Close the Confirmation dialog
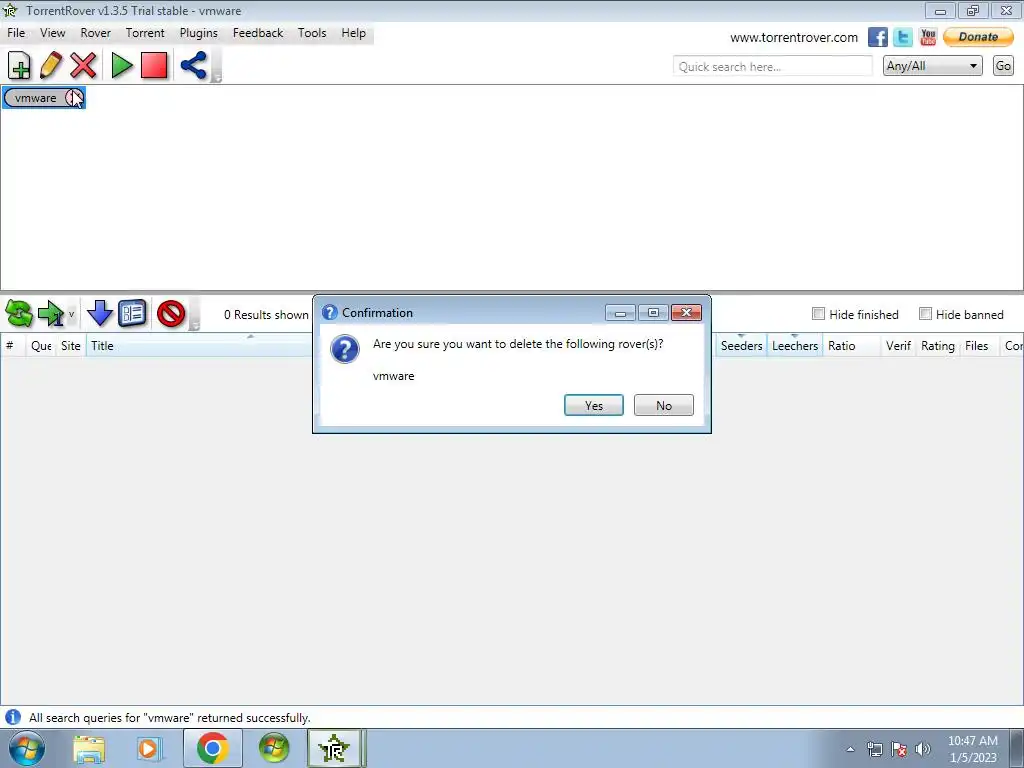The width and height of the screenshot is (1024, 768). [686, 313]
